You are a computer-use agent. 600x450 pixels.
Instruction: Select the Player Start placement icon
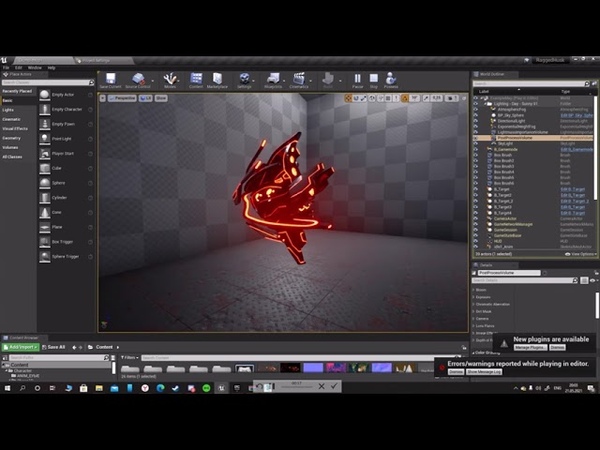click(45, 153)
